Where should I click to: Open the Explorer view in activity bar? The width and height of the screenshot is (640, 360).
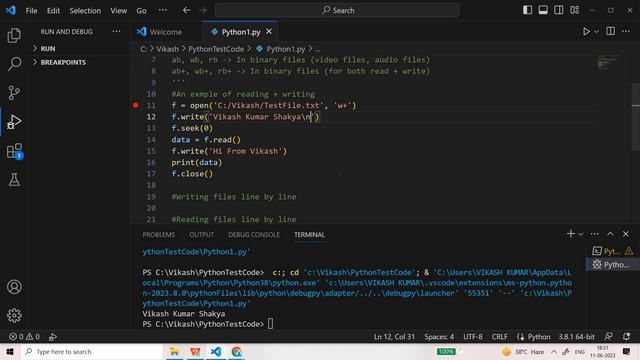(14, 36)
